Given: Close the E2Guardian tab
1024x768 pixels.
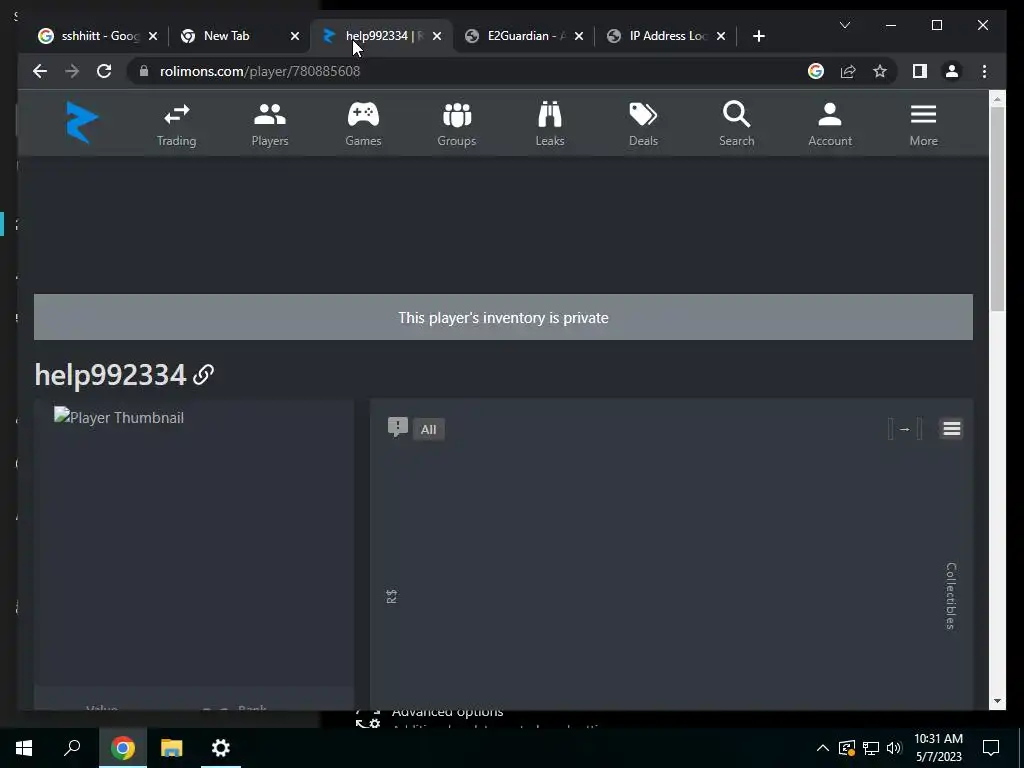Looking at the screenshot, I should [579, 36].
